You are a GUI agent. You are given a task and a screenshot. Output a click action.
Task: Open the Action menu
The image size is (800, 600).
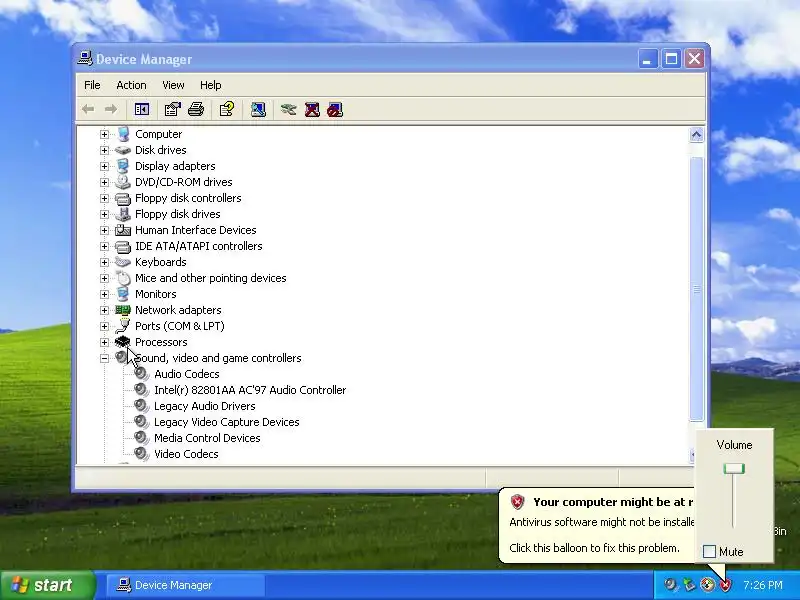point(131,85)
